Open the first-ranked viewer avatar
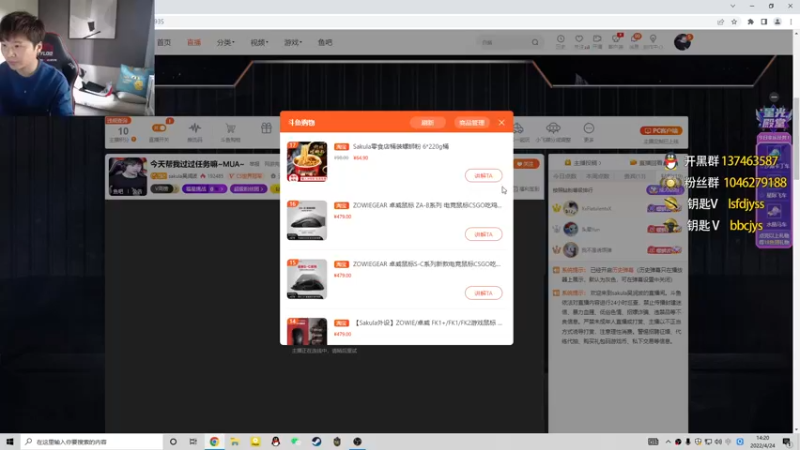800x450 pixels. (x=571, y=208)
